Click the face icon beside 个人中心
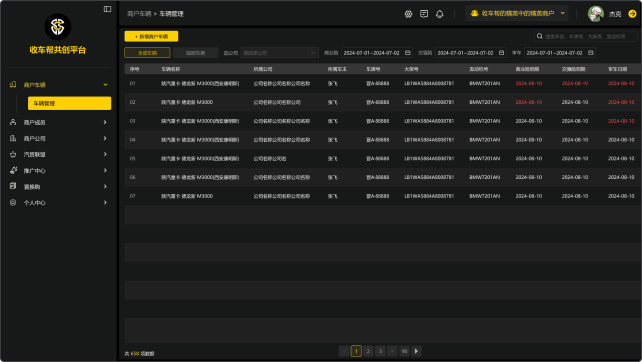Viewport: 642px width, 362px height. point(13,202)
